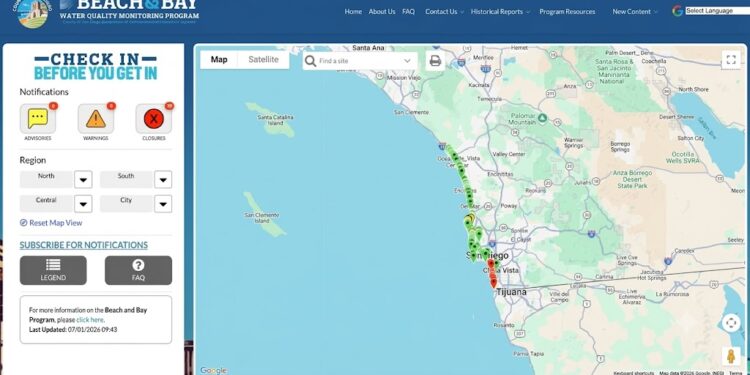Click the FAQ button in the sidebar

click(x=138, y=270)
